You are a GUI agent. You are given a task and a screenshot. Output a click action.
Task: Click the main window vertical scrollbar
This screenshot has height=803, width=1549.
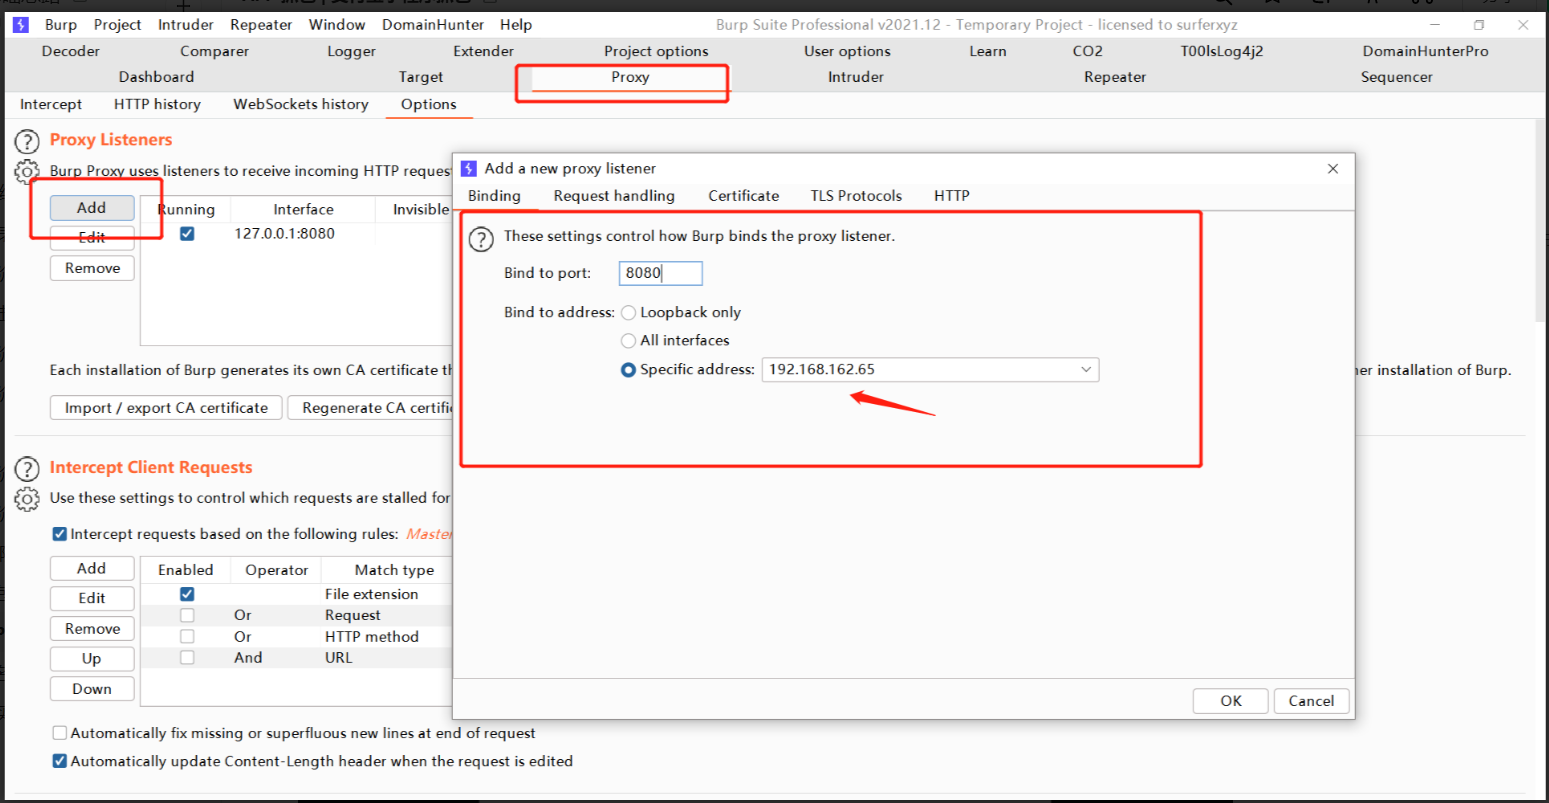click(1541, 220)
